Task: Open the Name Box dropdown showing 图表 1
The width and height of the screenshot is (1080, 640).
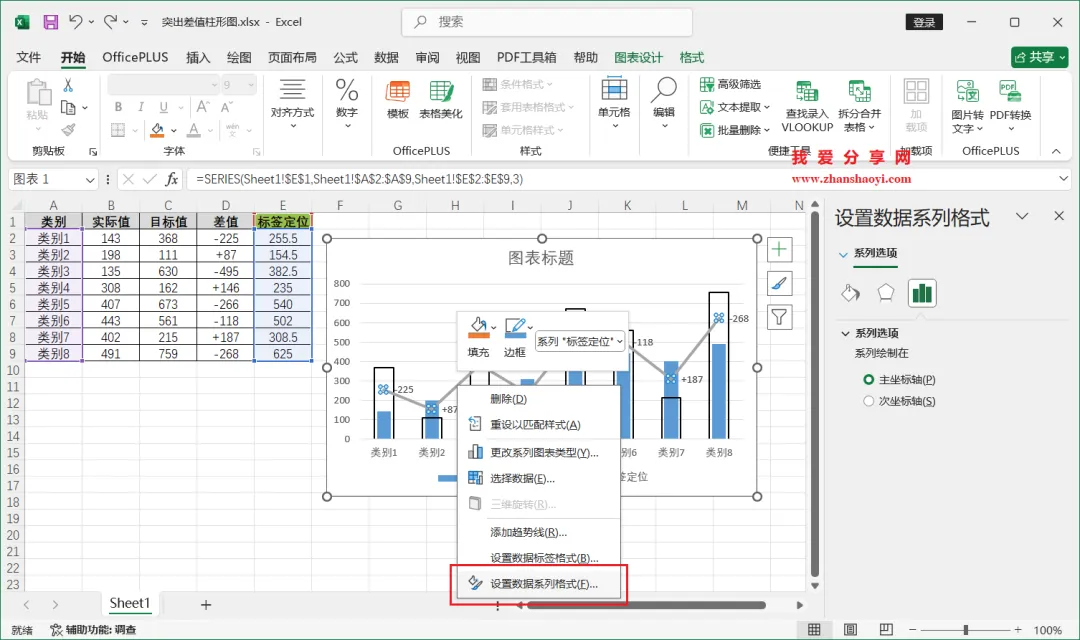Action: [x=90, y=180]
